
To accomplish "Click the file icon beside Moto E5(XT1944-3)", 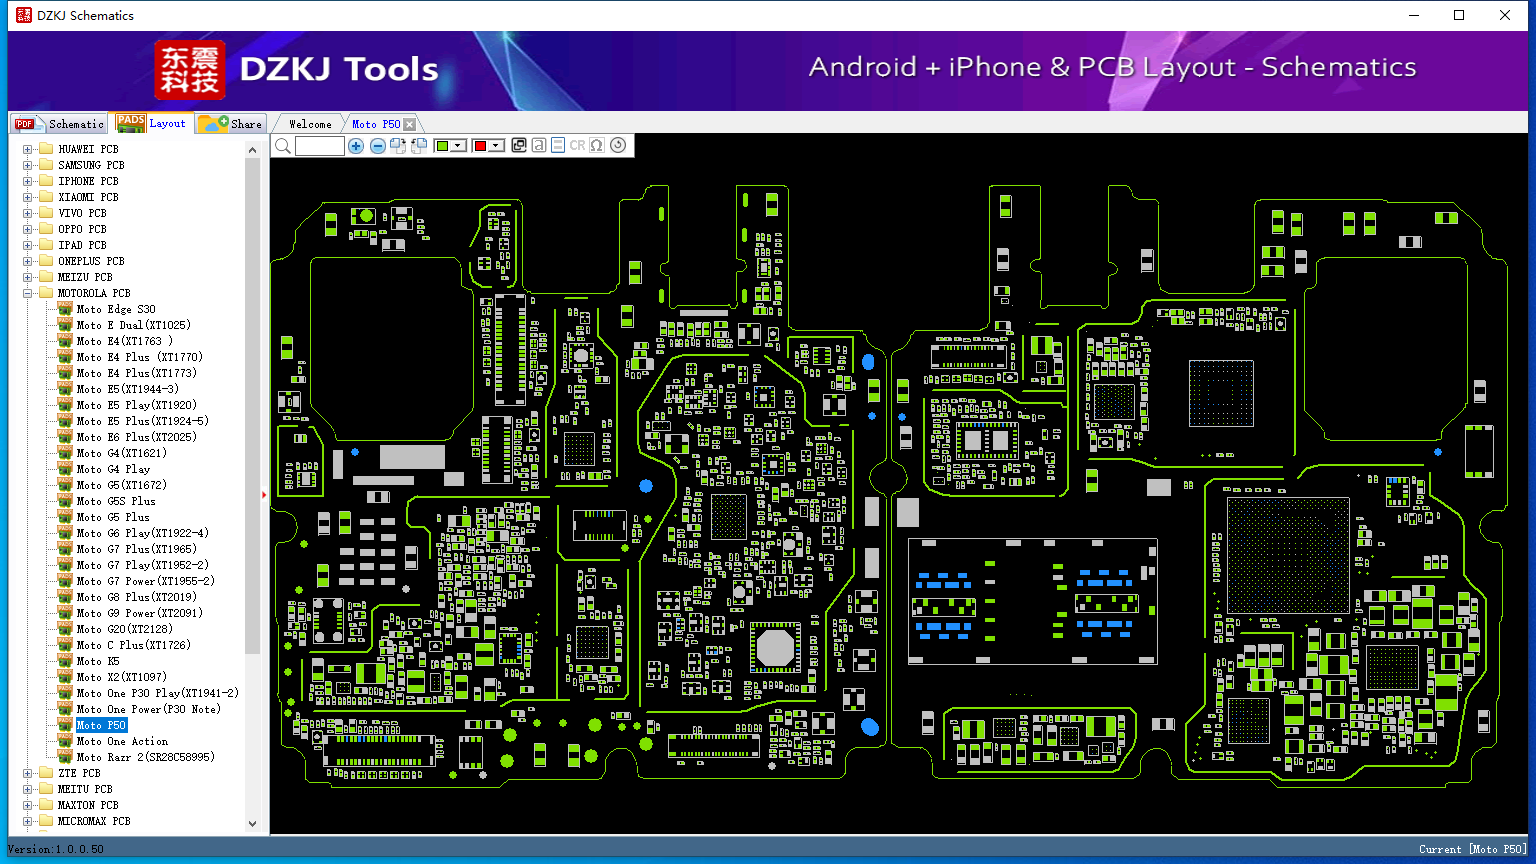I will (x=65, y=389).
